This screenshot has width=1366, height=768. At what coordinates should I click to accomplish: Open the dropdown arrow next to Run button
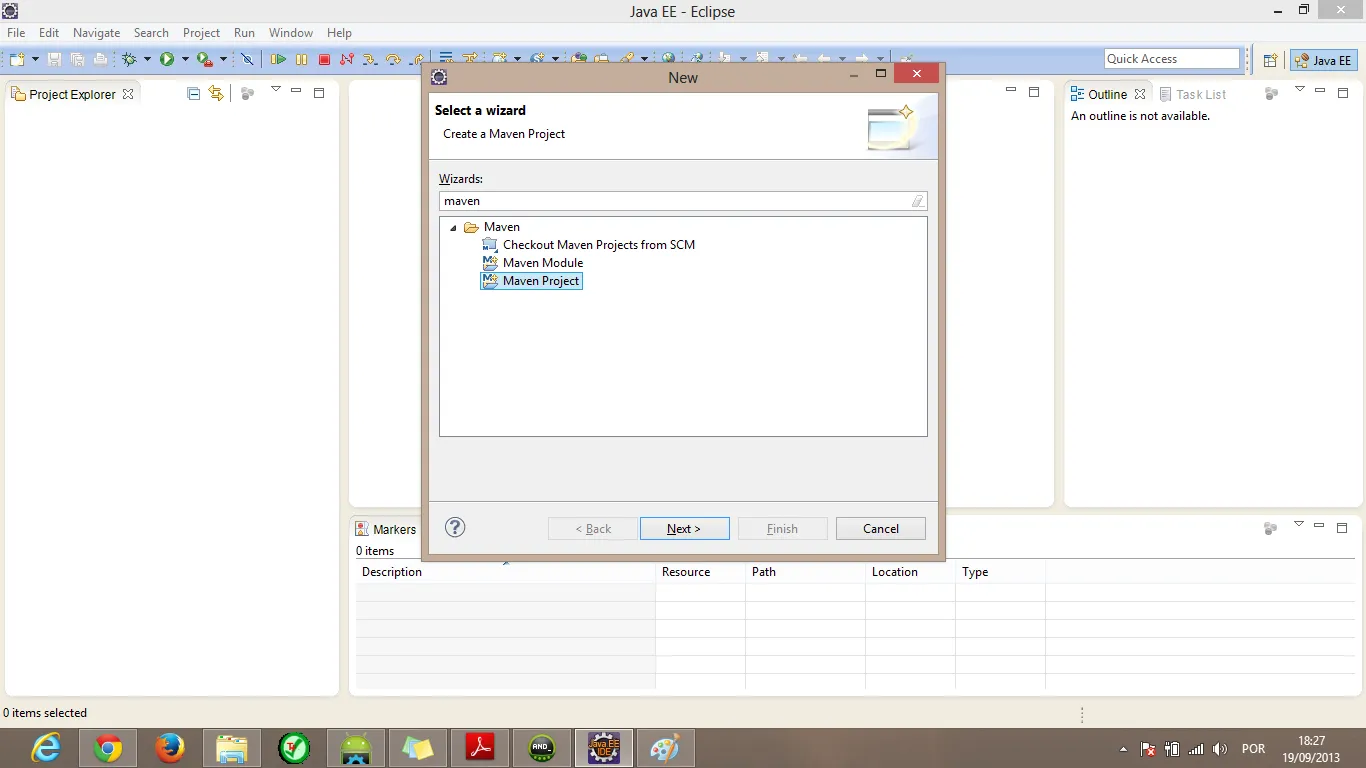tap(185, 60)
